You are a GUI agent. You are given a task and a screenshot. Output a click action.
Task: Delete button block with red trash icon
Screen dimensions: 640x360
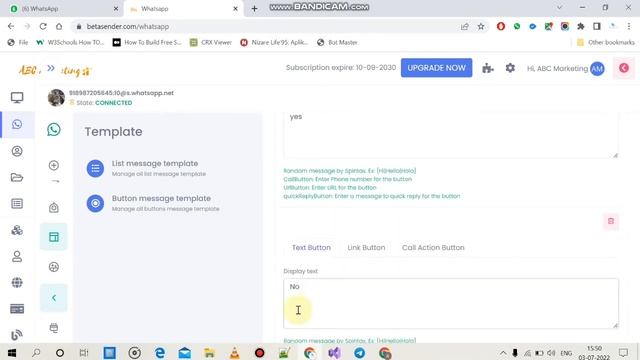[611, 221]
